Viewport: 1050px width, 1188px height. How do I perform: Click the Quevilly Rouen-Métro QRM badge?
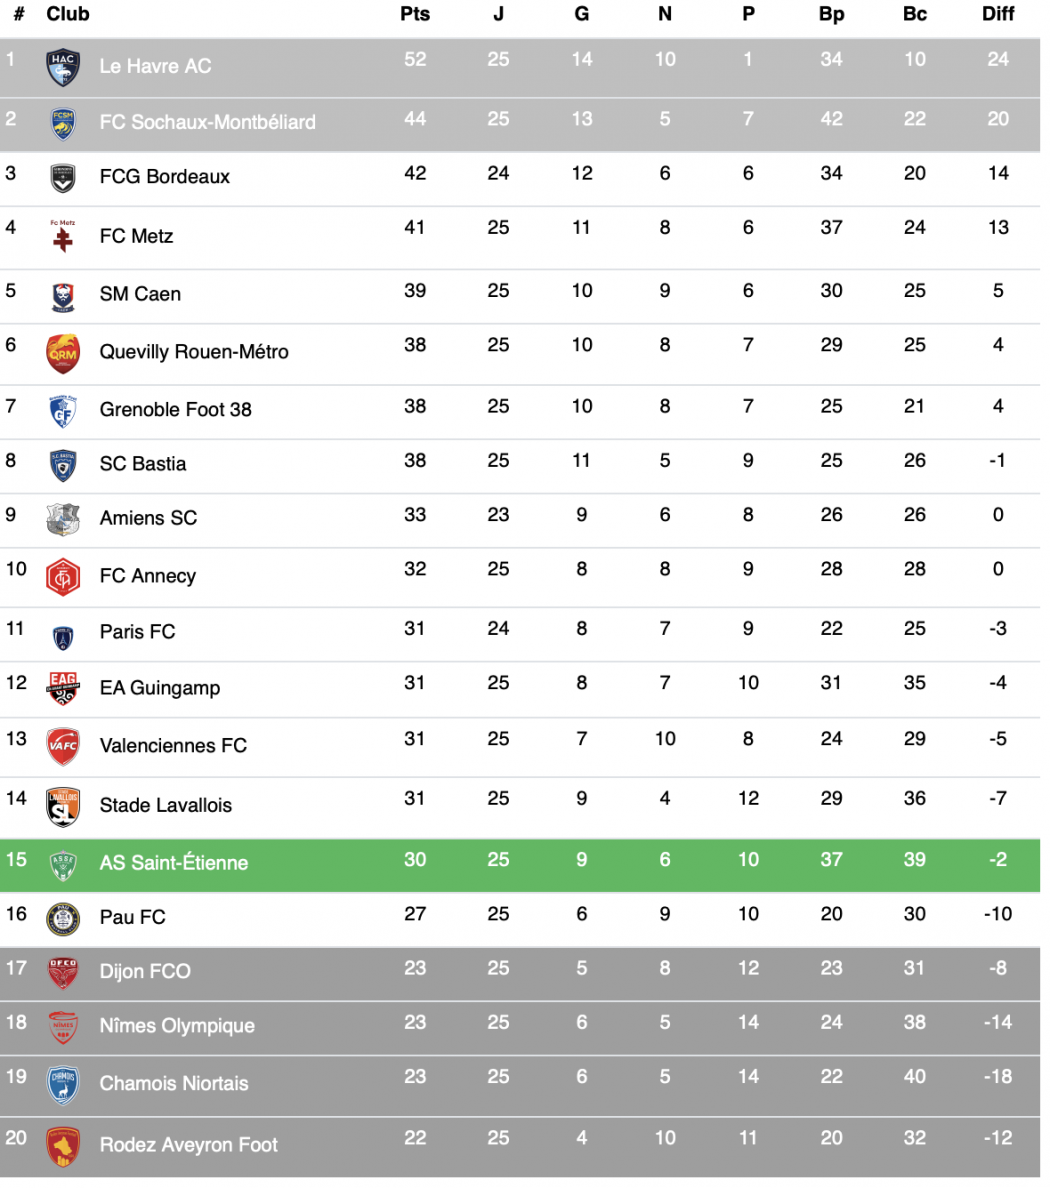coord(63,354)
